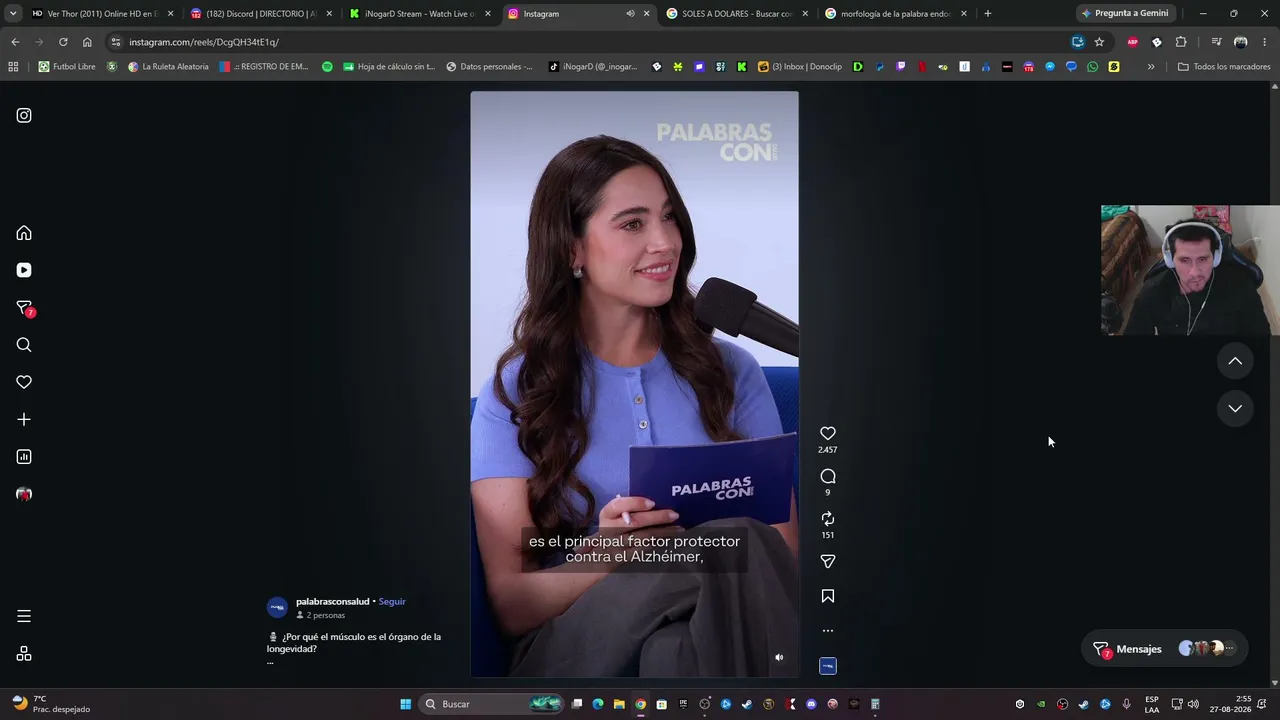Go to next reel with down arrow

pos(1235,408)
